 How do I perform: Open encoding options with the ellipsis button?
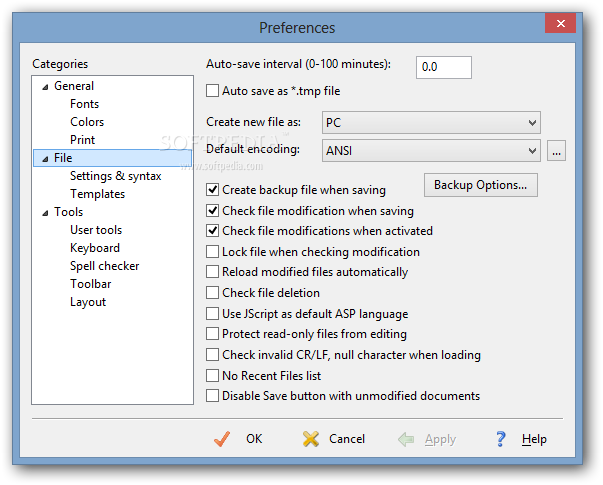[556, 151]
